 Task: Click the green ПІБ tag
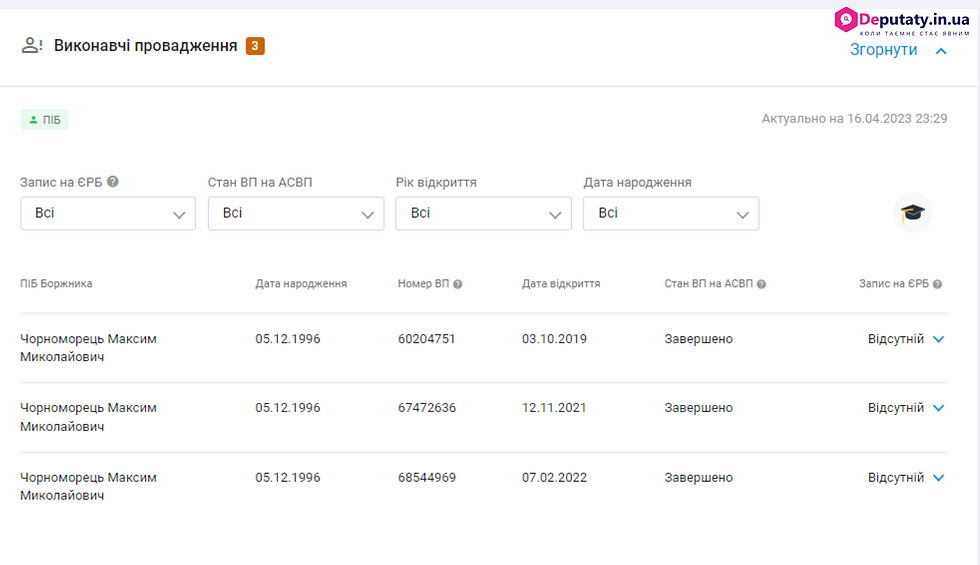point(44,119)
